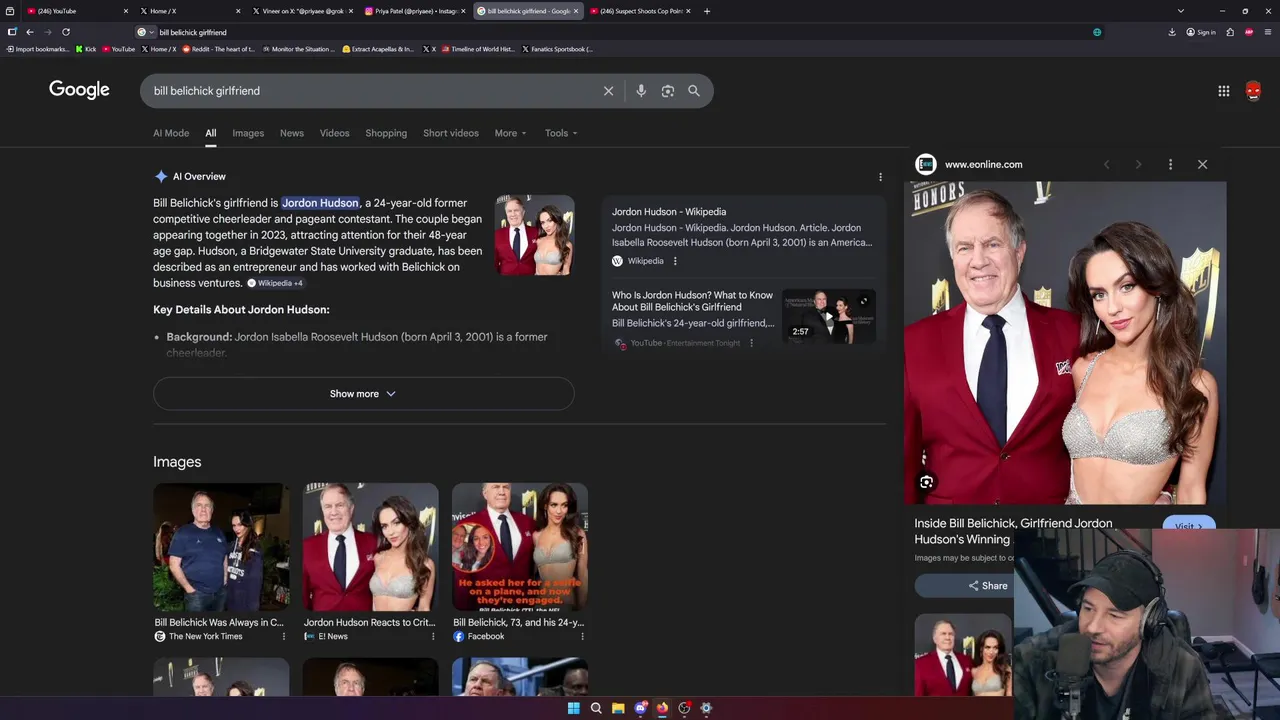The width and height of the screenshot is (1280, 720).
Task: Open options beside Wikipedia source
Action: click(675, 261)
